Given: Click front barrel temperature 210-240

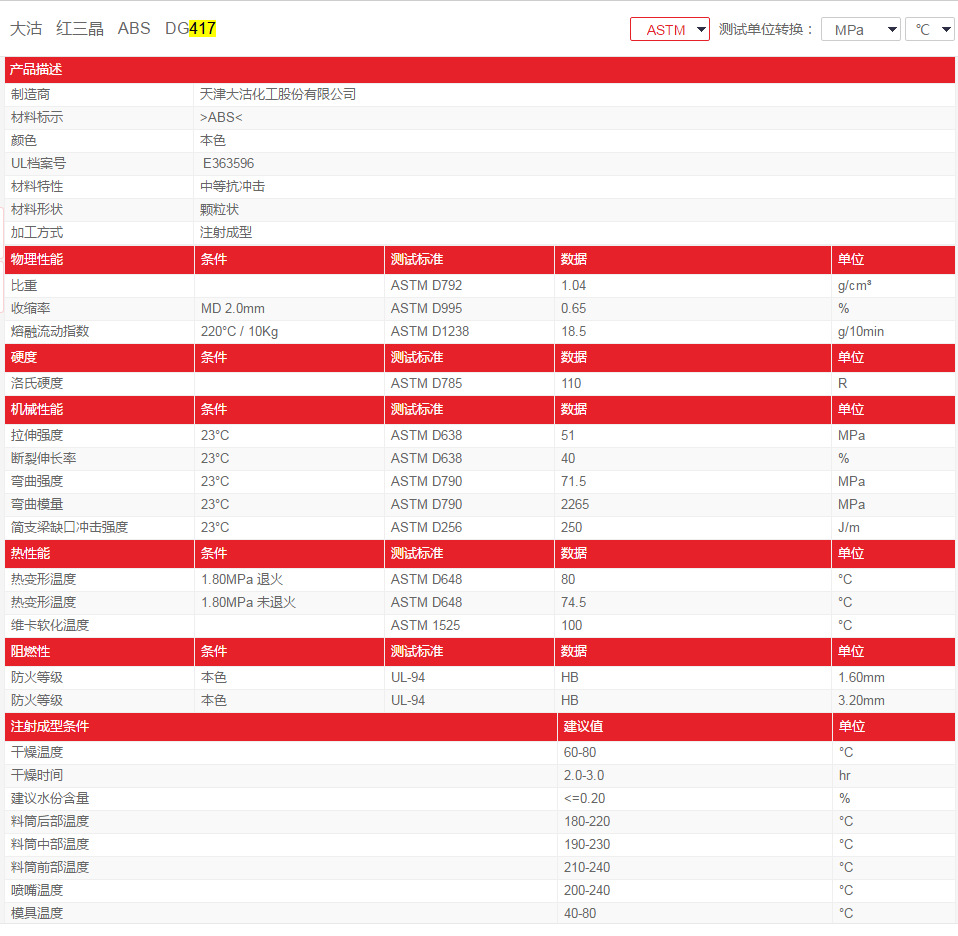Looking at the screenshot, I should point(587,867).
